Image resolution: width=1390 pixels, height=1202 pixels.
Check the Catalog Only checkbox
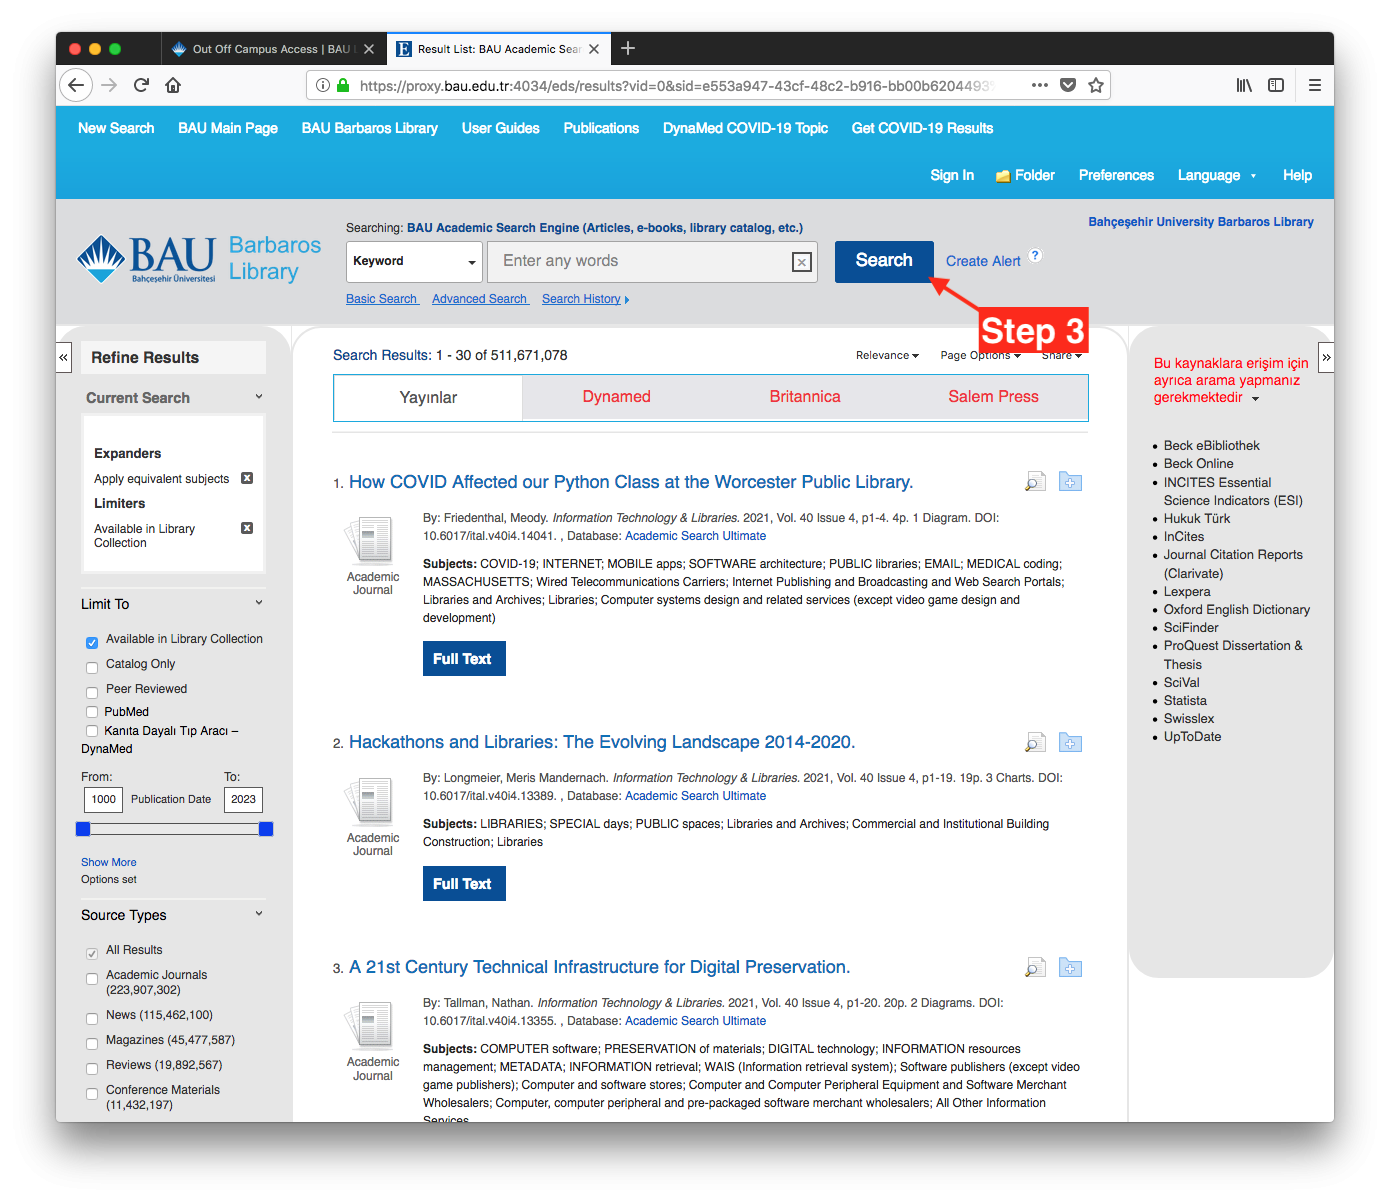[x=92, y=668]
